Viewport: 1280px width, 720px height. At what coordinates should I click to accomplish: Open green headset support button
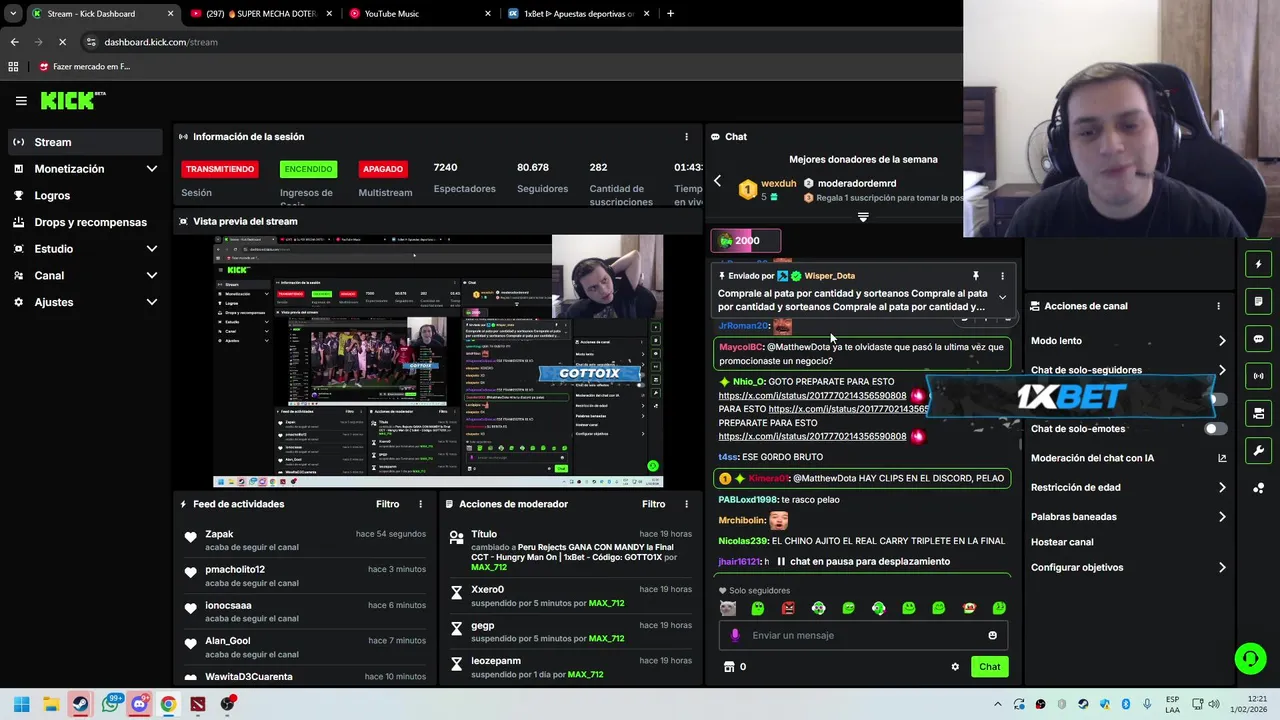point(1250,658)
